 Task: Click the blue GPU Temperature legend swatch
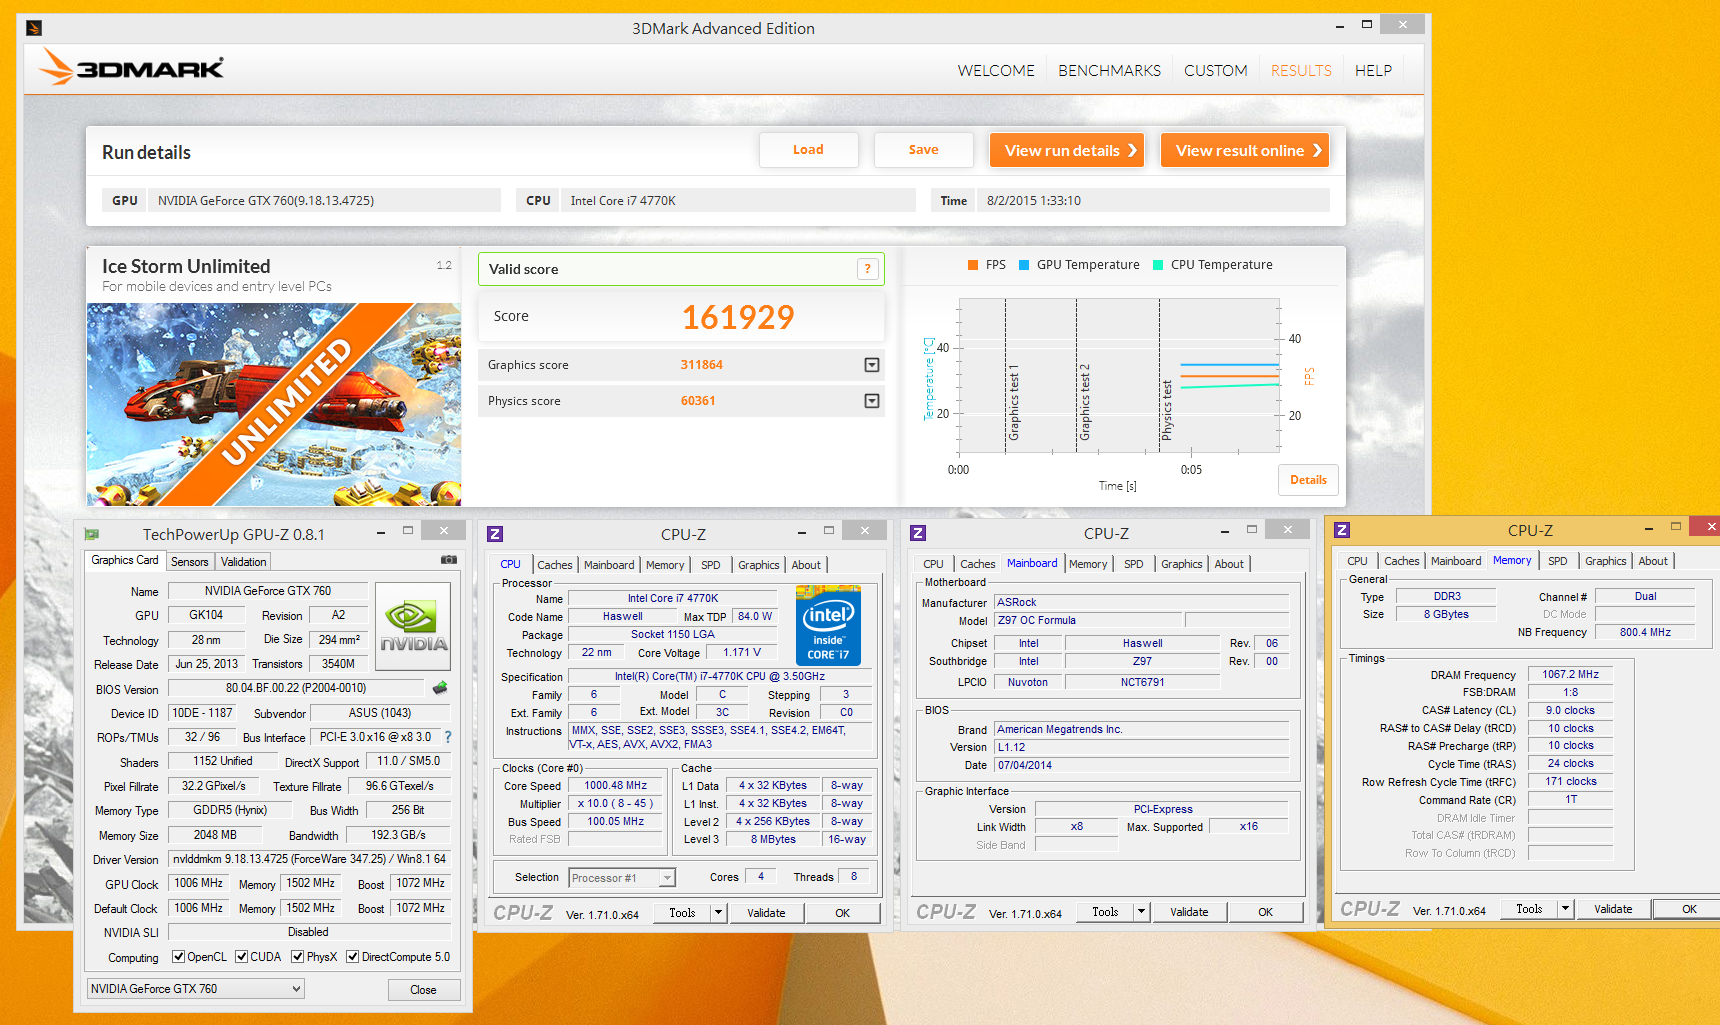coord(1024,265)
